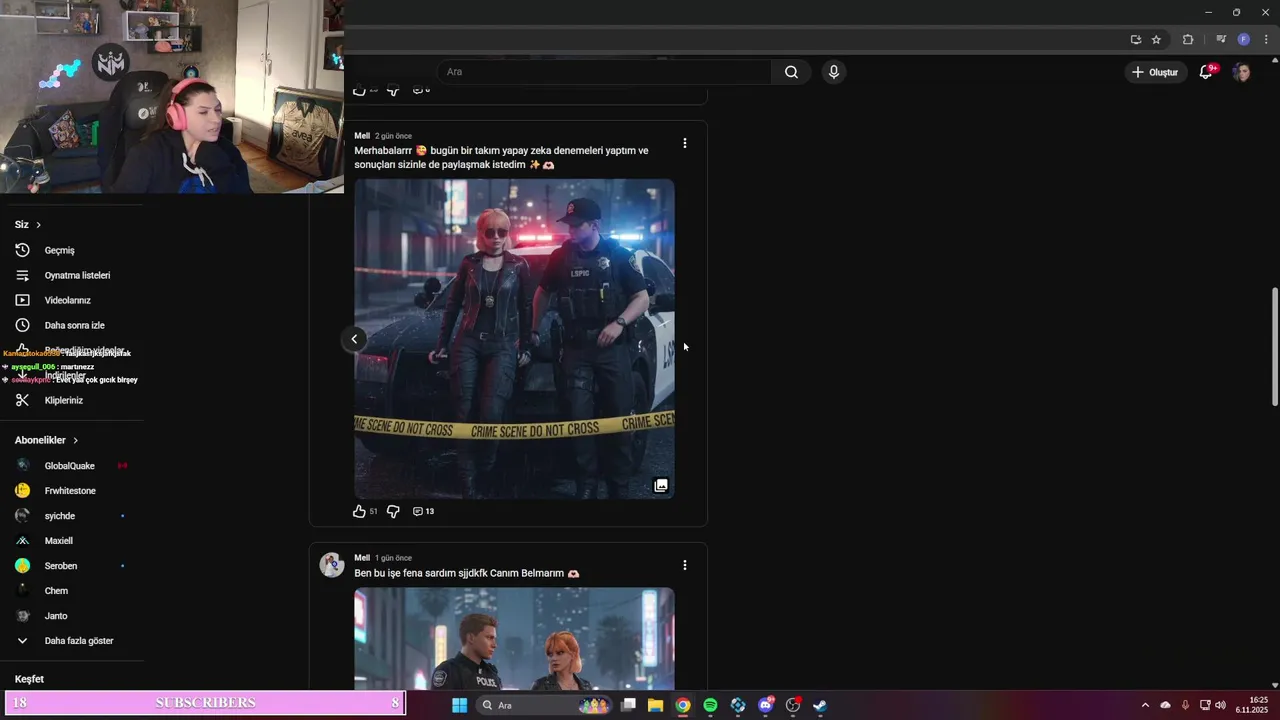Viewport: 1280px width, 720px height.
Task: Open Steam from the taskbar
Action: 820,705
